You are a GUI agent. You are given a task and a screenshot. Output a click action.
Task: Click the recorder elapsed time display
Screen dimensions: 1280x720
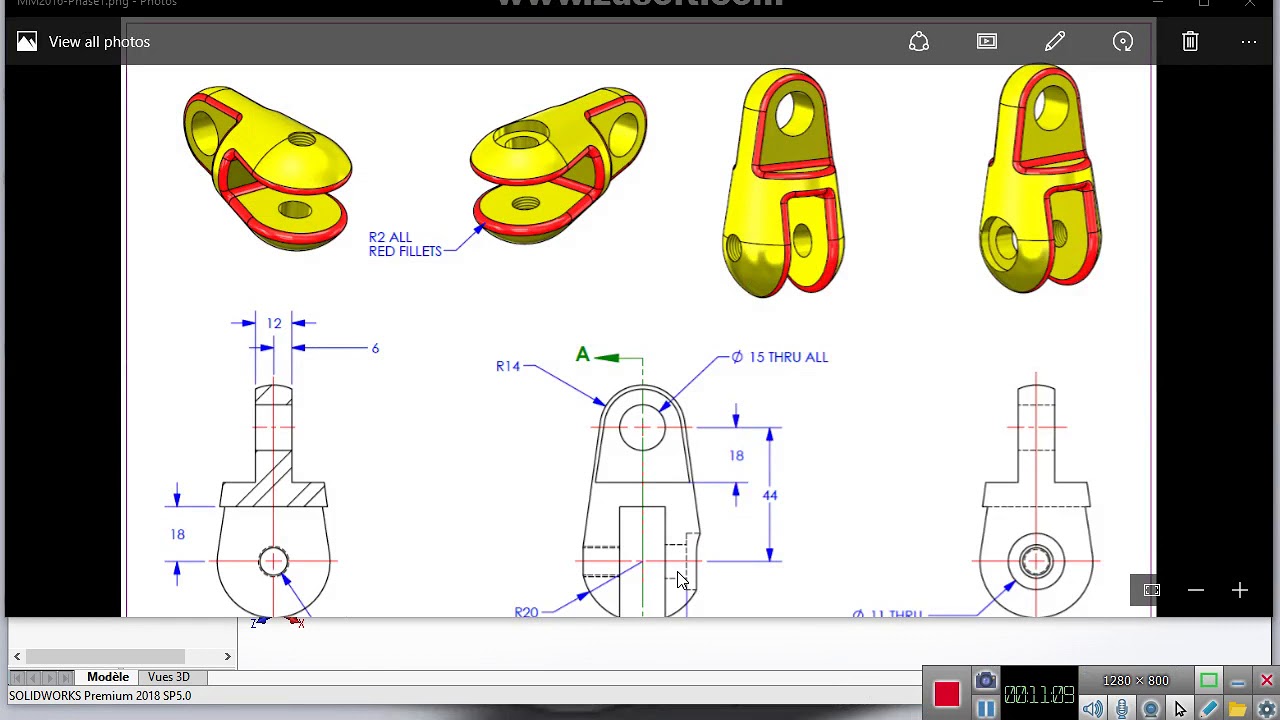pyautogui.click(x=1039, y=694)
